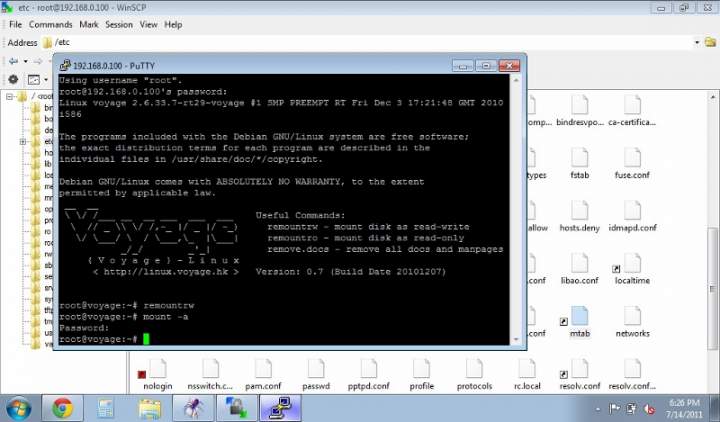Open WinSCP preferences gear icon

pyautogui.click(x=13, y=79)
